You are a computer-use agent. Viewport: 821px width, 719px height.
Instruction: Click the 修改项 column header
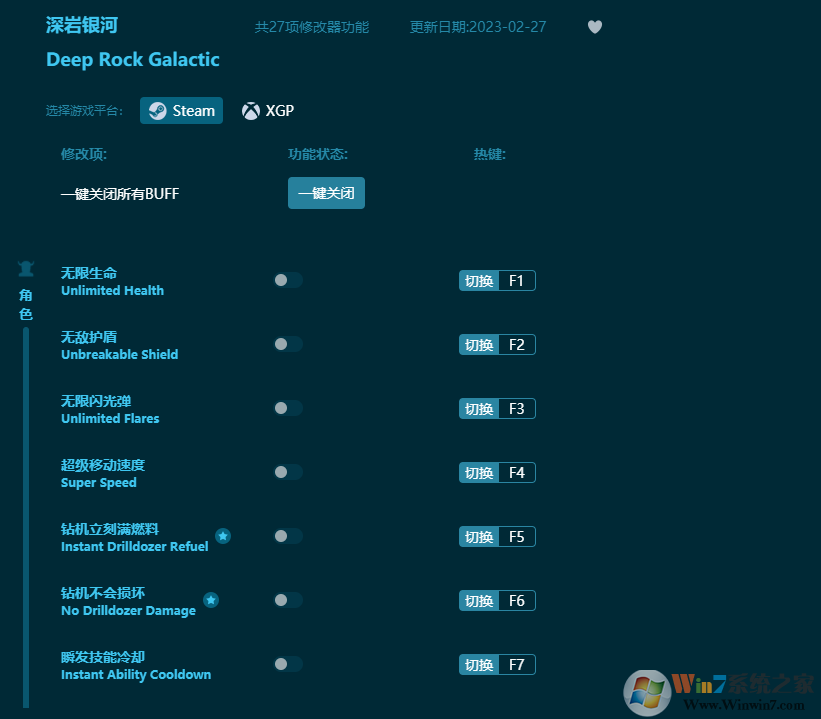[x=84, y=154]
